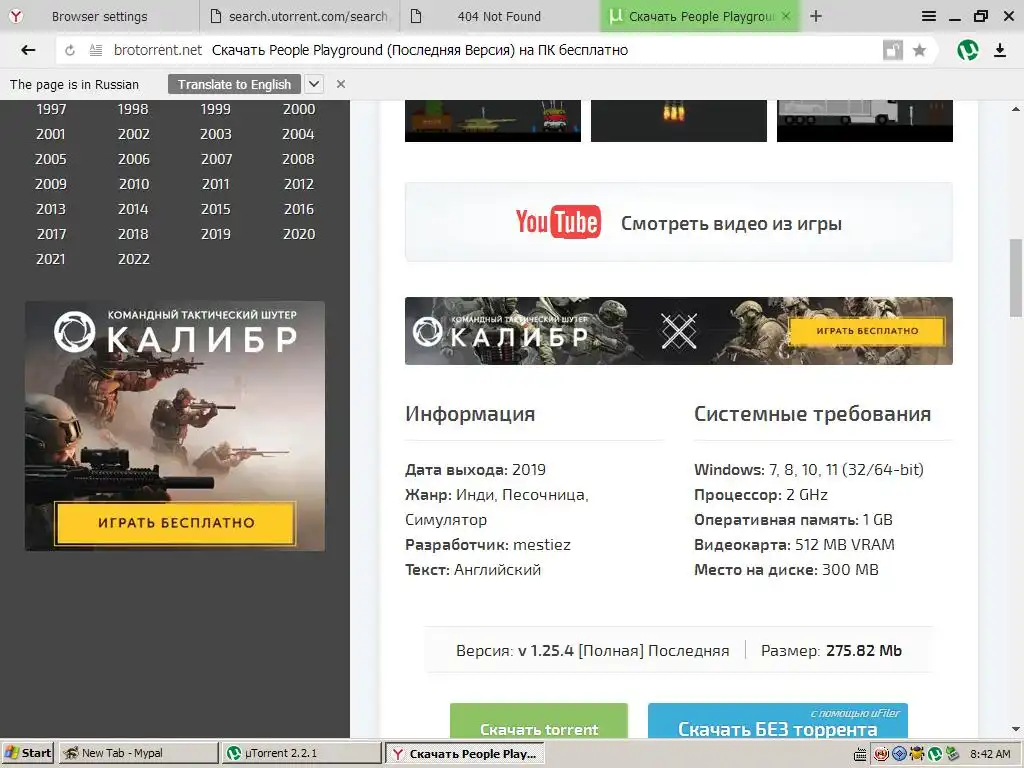Screen dimensions: 1024x768
Task: Click the Системные требования heading
Action: pyautogui.click(x=812, y=414)
